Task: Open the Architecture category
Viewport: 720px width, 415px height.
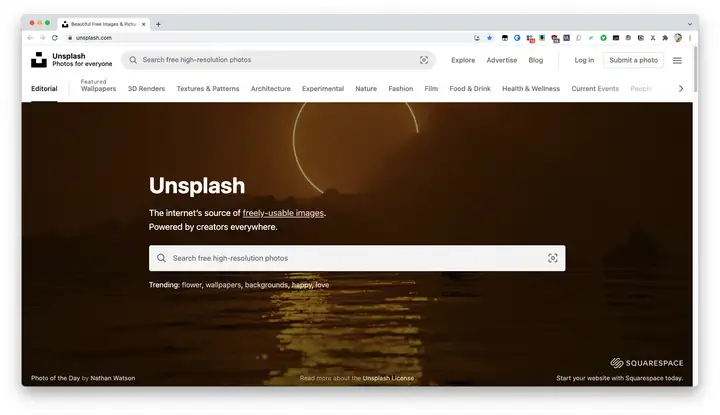Action: click(x=270, y=89)
